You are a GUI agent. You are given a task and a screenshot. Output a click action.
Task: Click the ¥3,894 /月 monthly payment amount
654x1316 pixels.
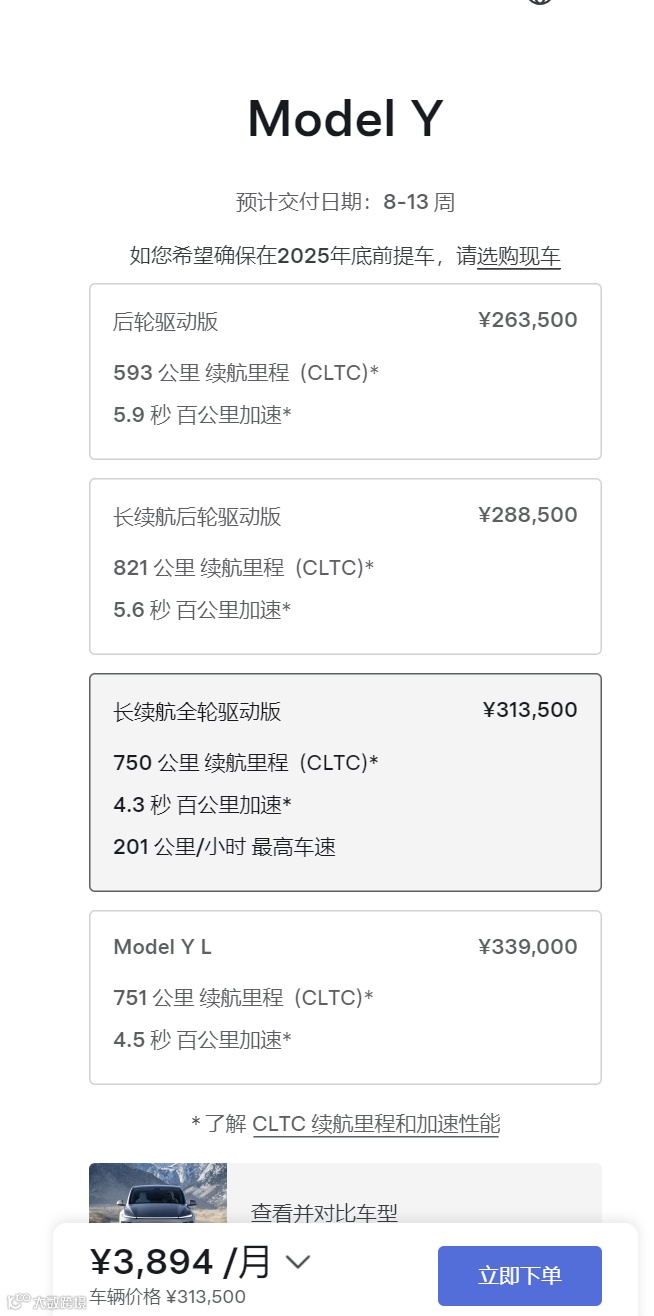[180, 1262]
